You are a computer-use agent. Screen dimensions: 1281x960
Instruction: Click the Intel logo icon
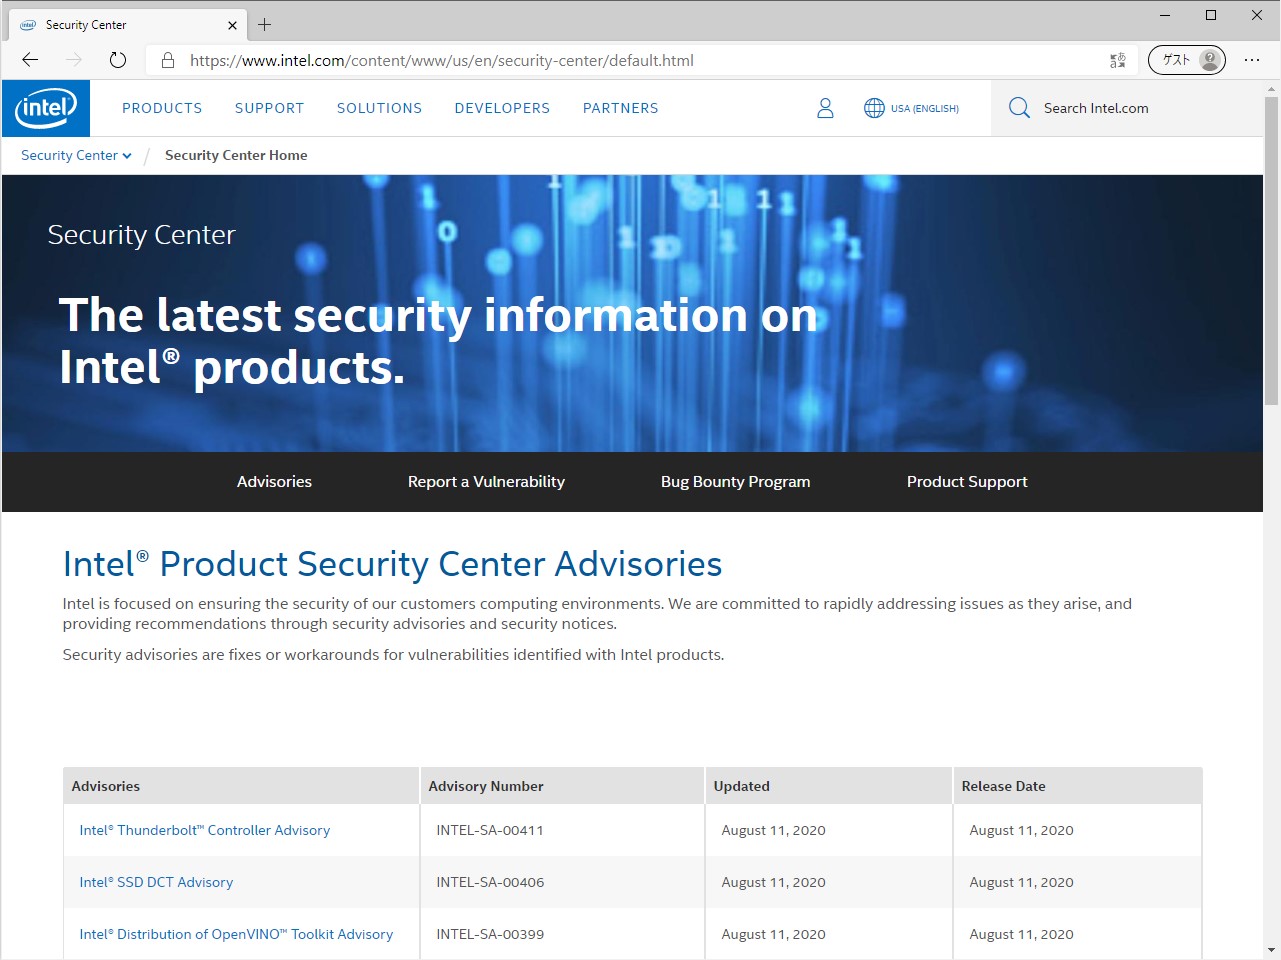[46, 108]
